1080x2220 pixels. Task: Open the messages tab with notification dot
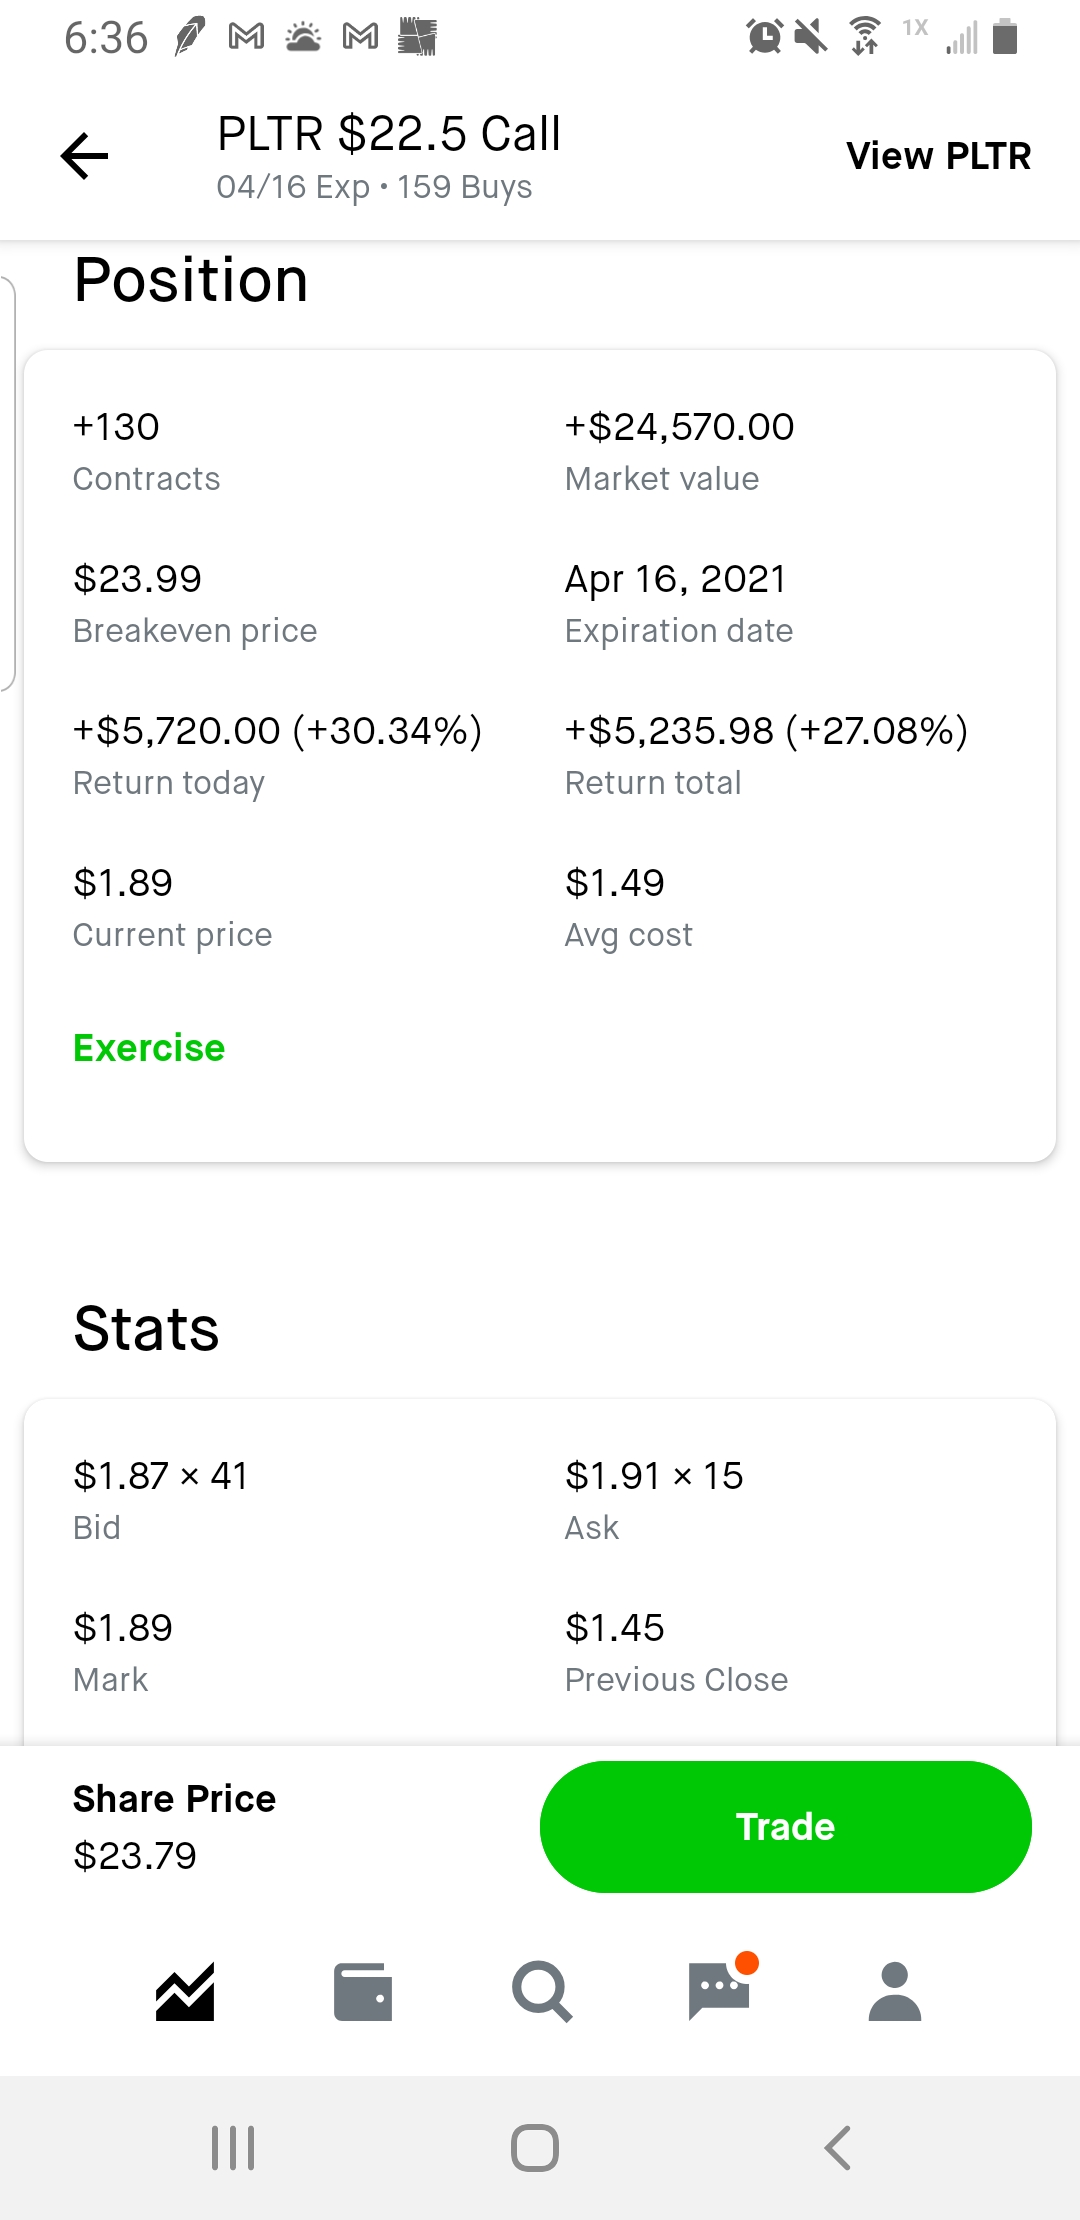[x=719, y=1992]
